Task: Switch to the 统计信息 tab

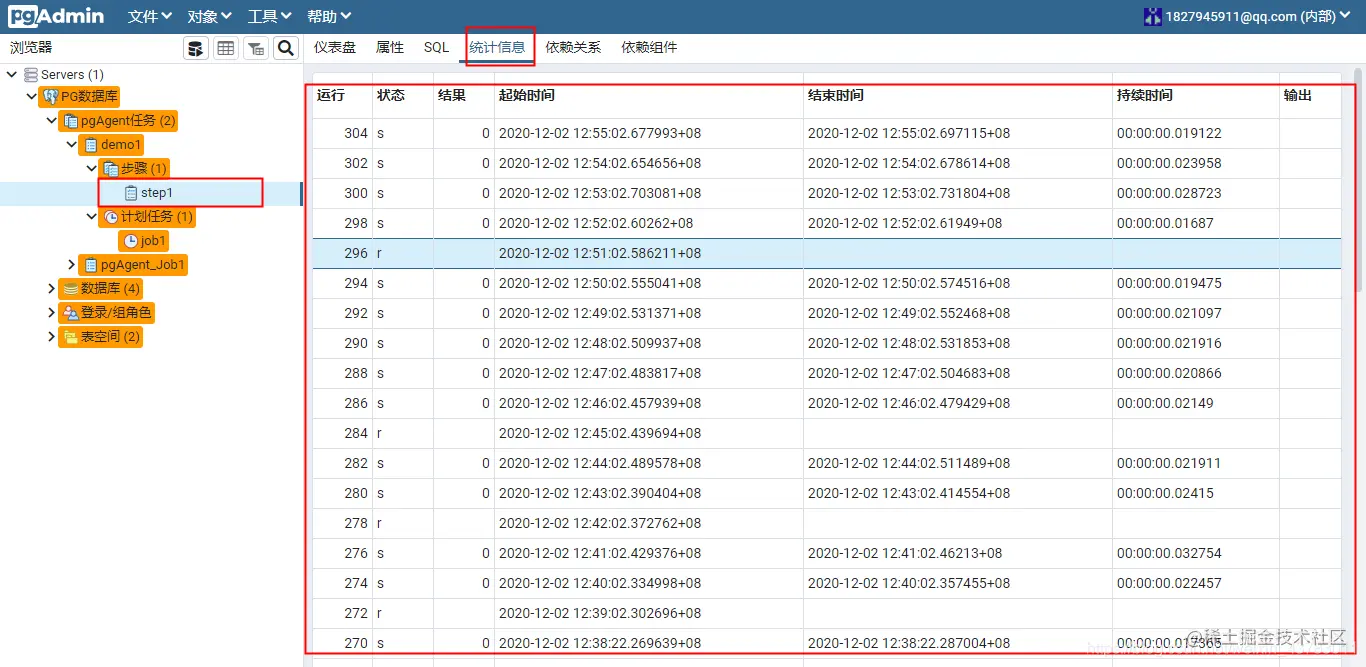Action: click(497, 47)
